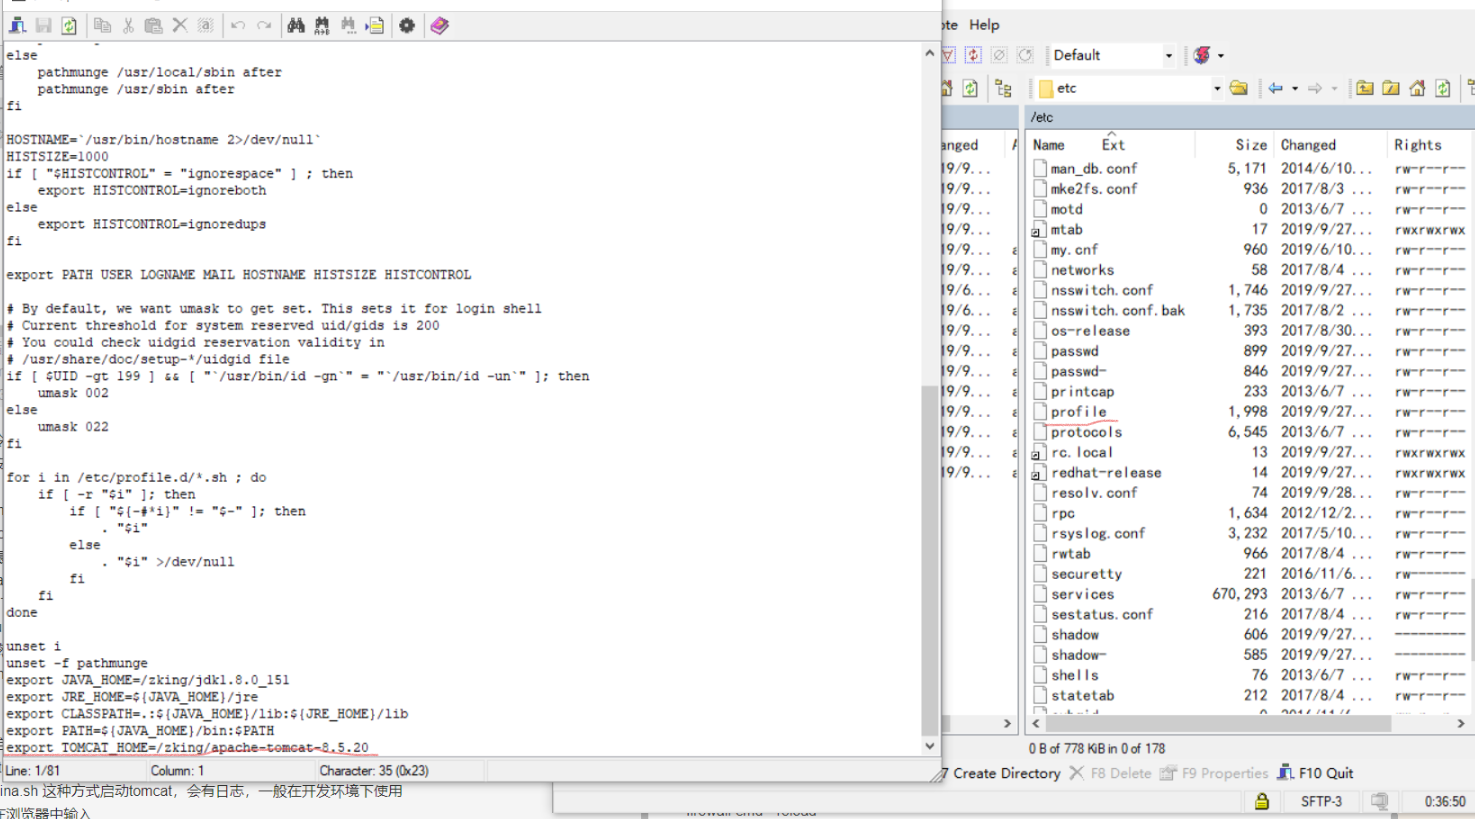Click the Paste clipboard icon
The image size is (1475, 819).
pos(153,25)
